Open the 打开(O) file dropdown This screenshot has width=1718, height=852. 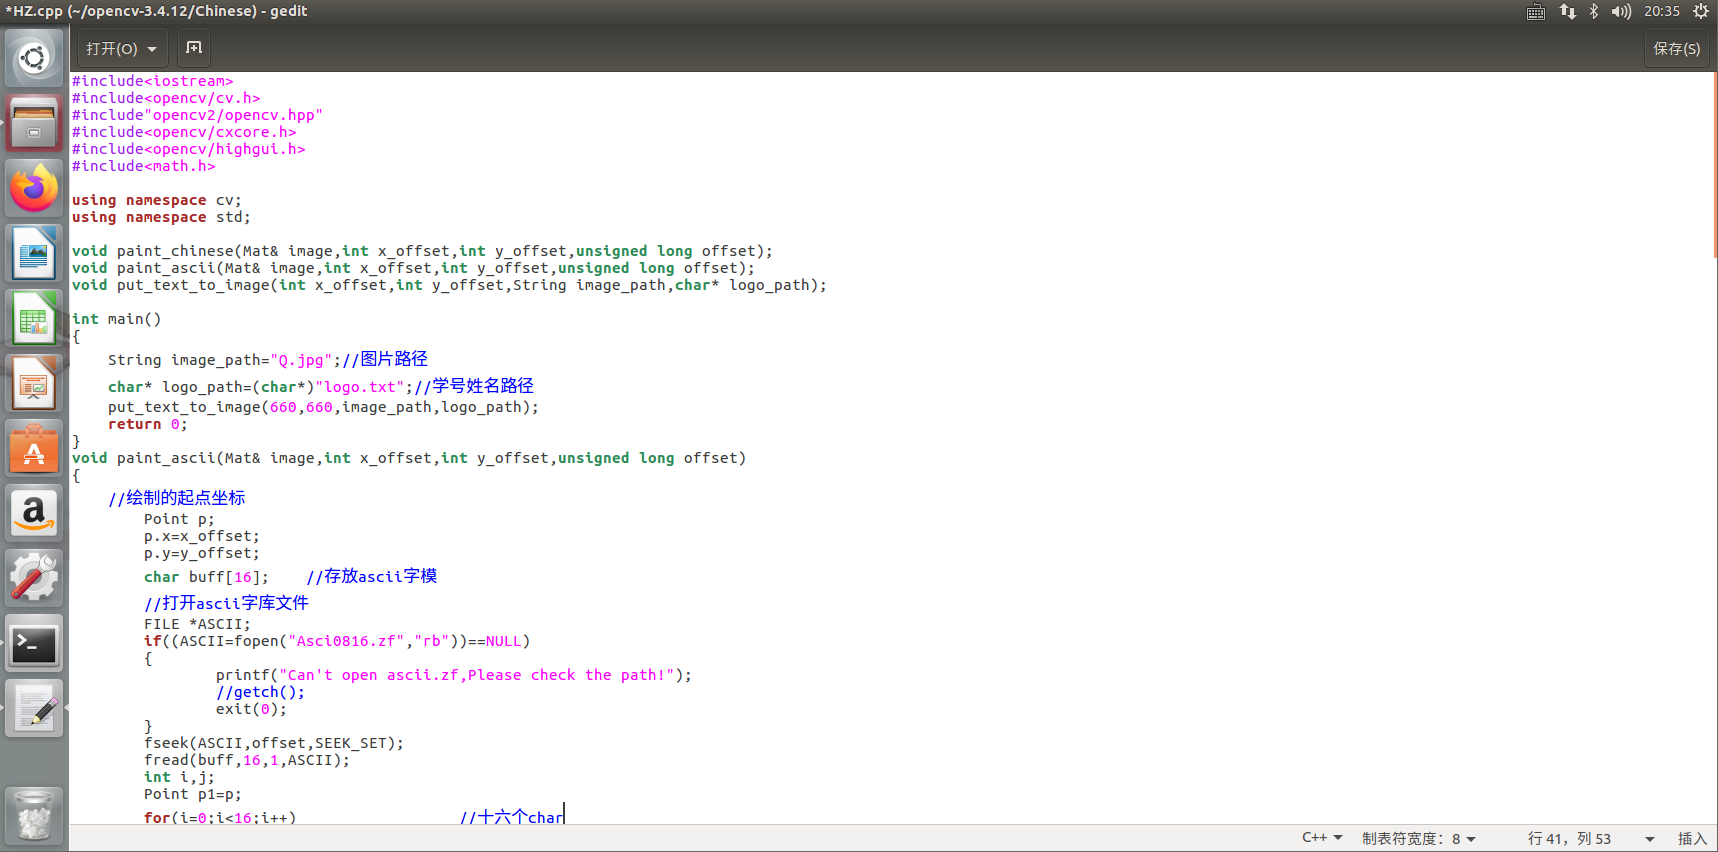(122, 48)
